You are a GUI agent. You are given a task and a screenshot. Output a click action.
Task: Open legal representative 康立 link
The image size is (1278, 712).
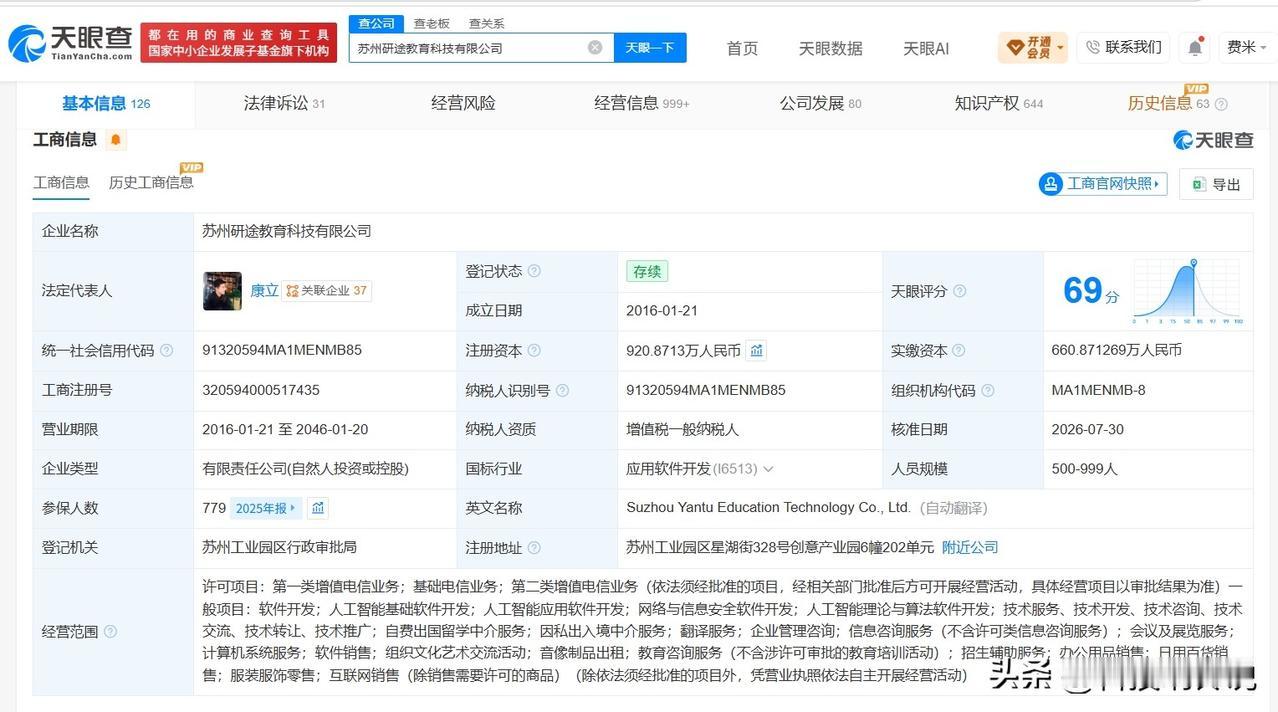tap(264, 291)
